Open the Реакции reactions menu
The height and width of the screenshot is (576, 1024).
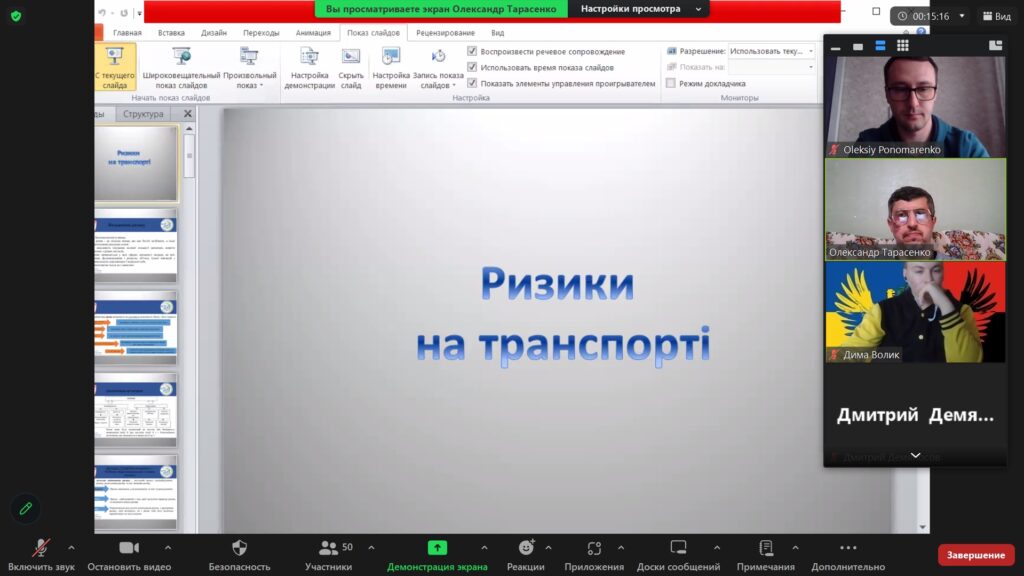526,555
